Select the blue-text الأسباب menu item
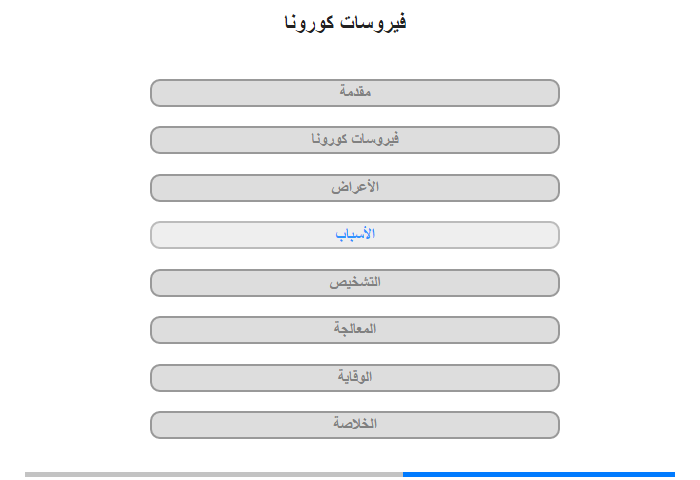This screenshot has width=700, height=480. click(354, 235)
